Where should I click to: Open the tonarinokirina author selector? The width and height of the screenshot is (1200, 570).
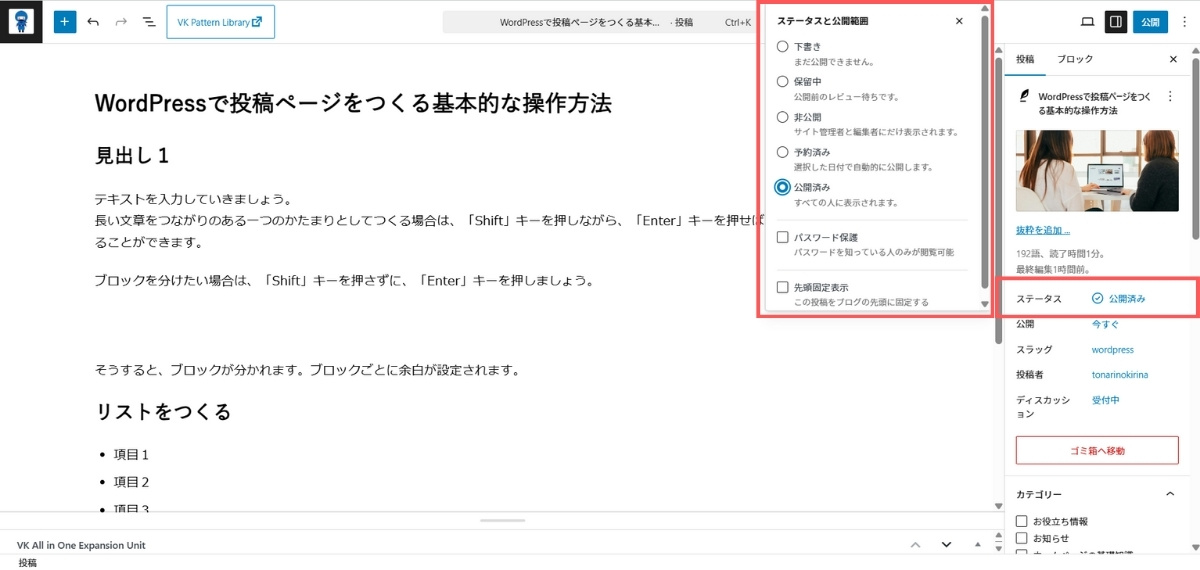[x=1119, y=375]
